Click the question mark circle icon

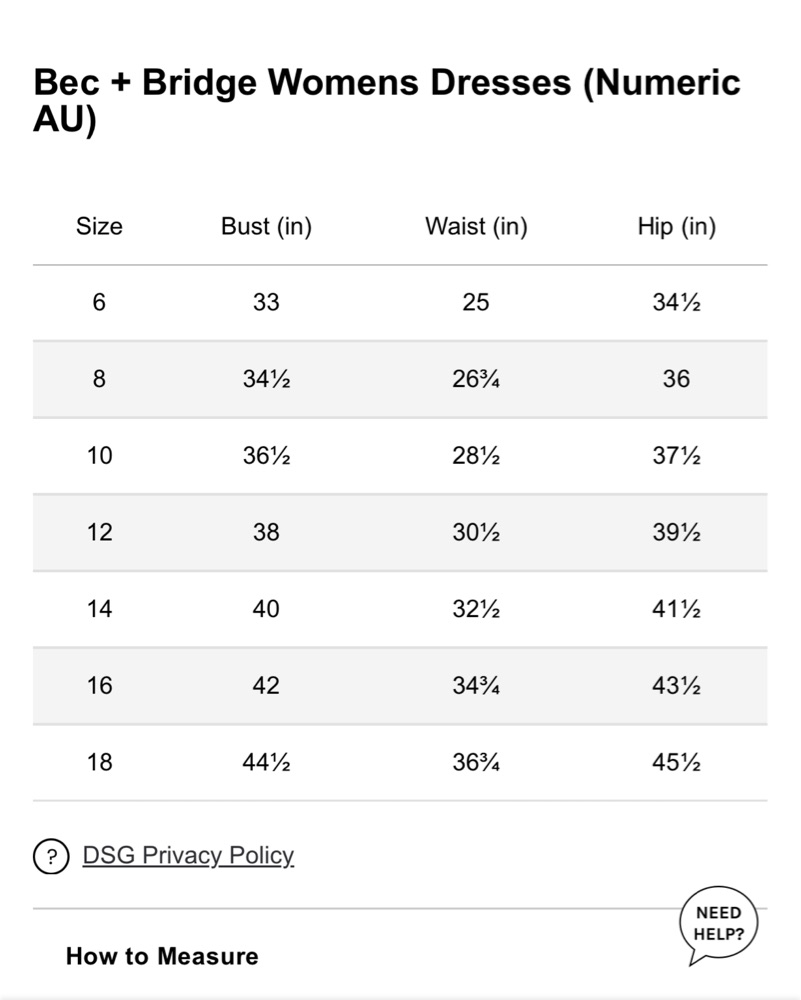(x=51, y=856)
